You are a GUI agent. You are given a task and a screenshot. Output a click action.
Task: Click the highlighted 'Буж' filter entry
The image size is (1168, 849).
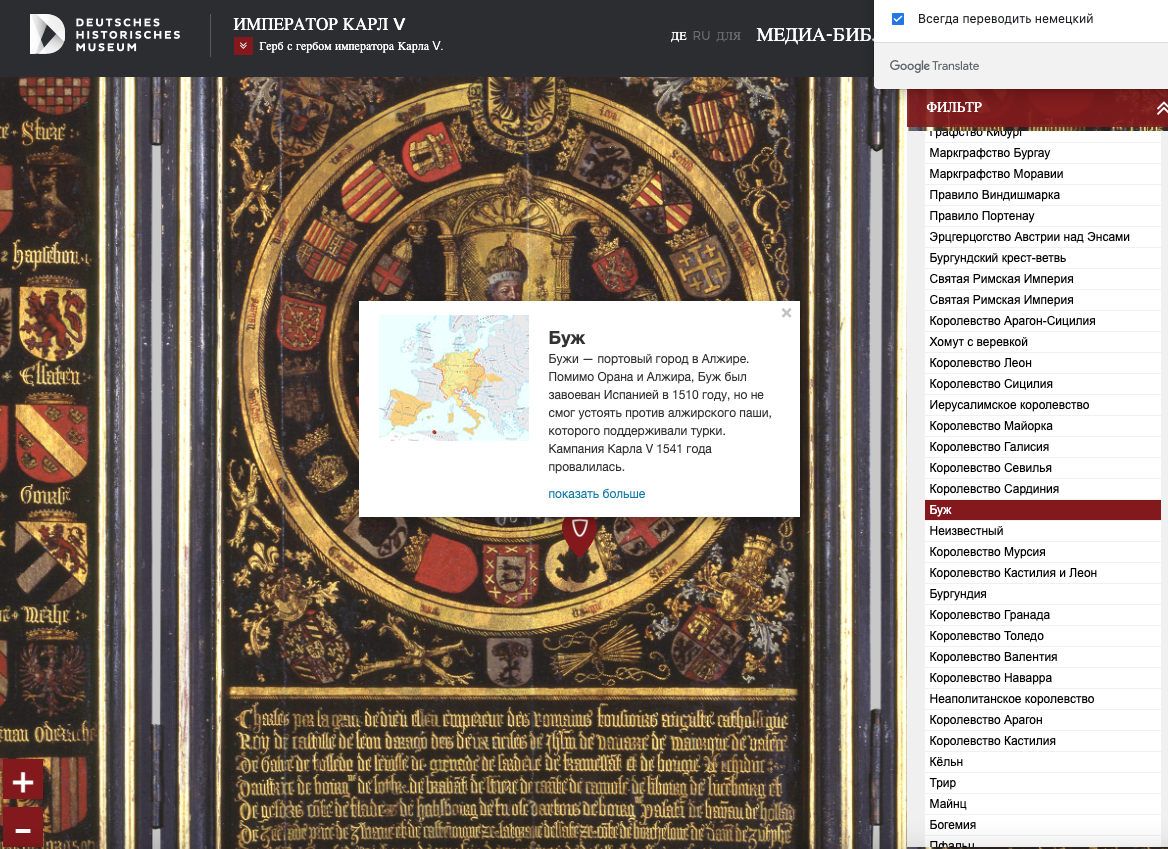[1043, 509]
